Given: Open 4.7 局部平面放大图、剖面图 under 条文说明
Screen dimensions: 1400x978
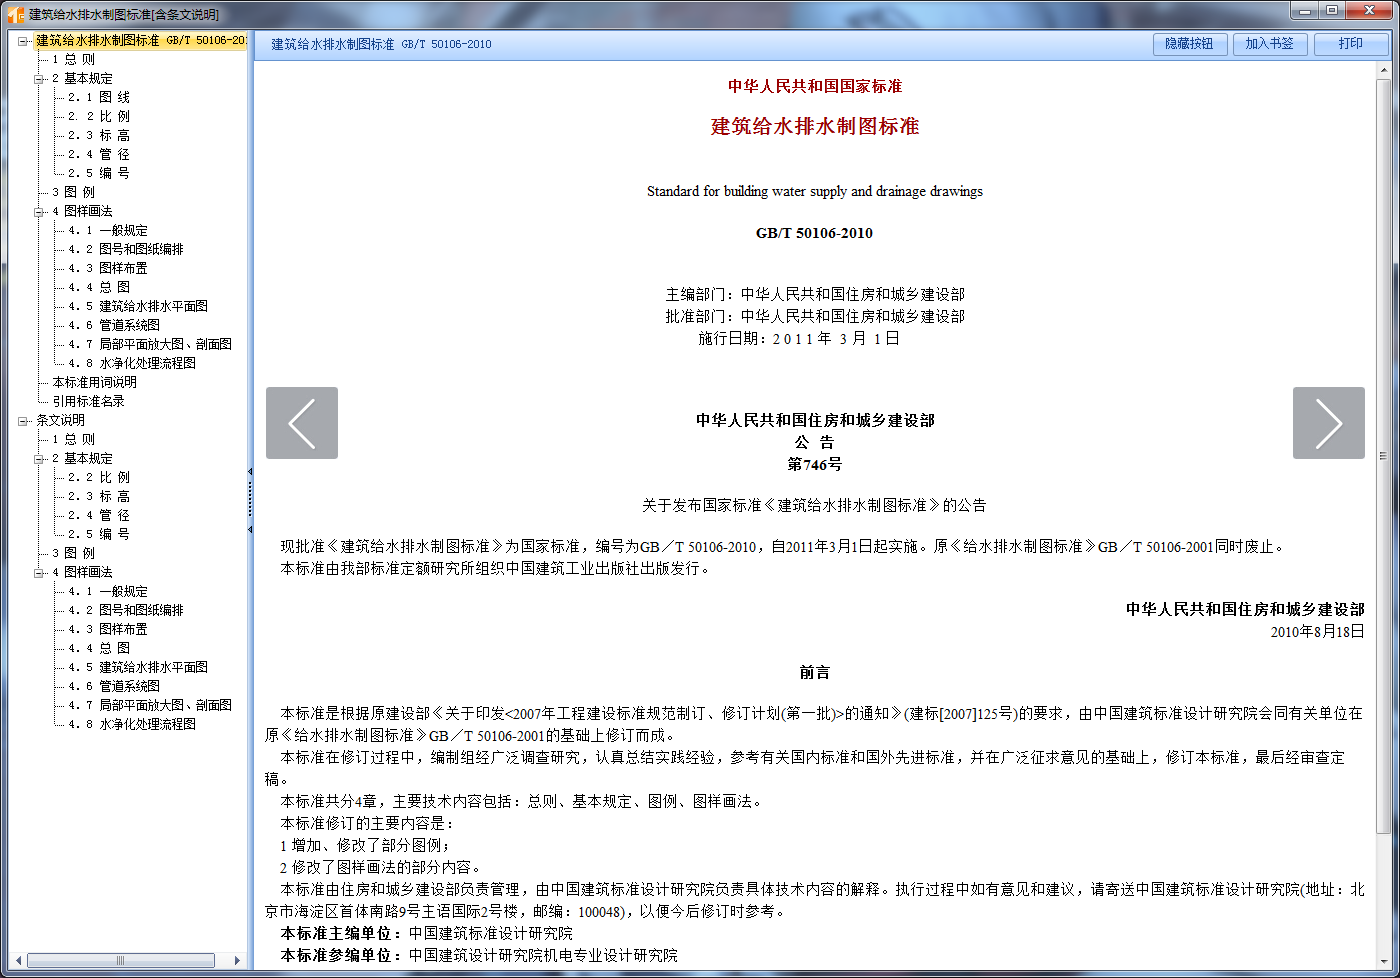Looking at the screenshot, I should click(150, 706).
